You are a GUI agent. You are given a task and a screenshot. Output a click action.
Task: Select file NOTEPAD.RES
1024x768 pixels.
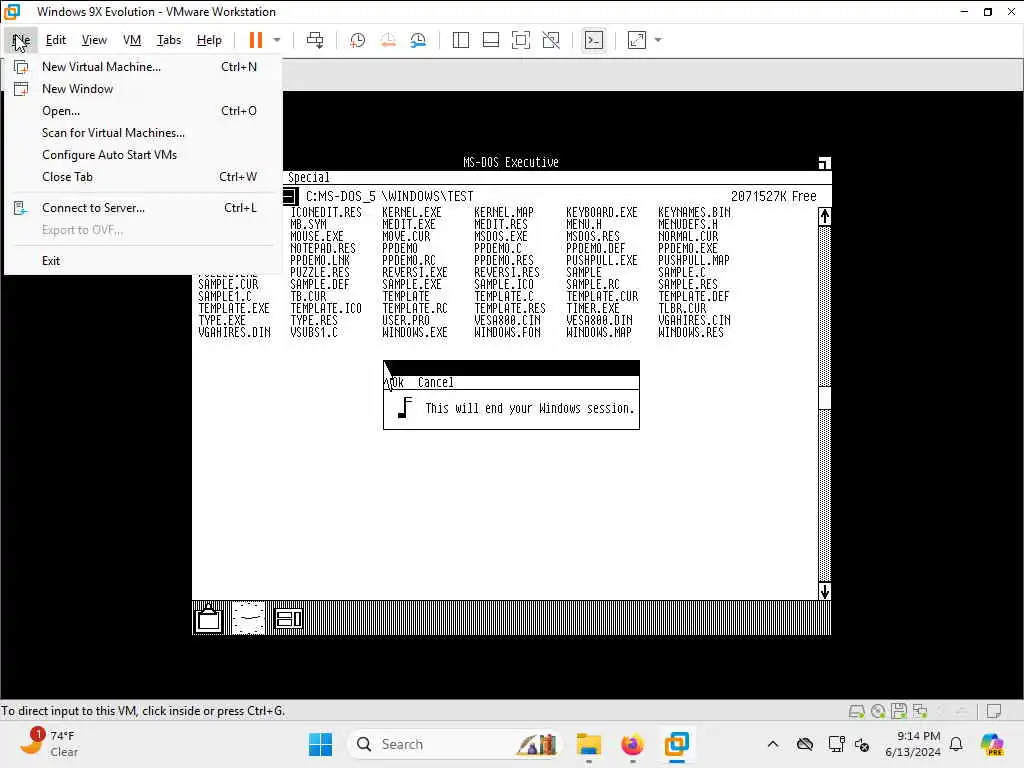click(x=323, y=248)
